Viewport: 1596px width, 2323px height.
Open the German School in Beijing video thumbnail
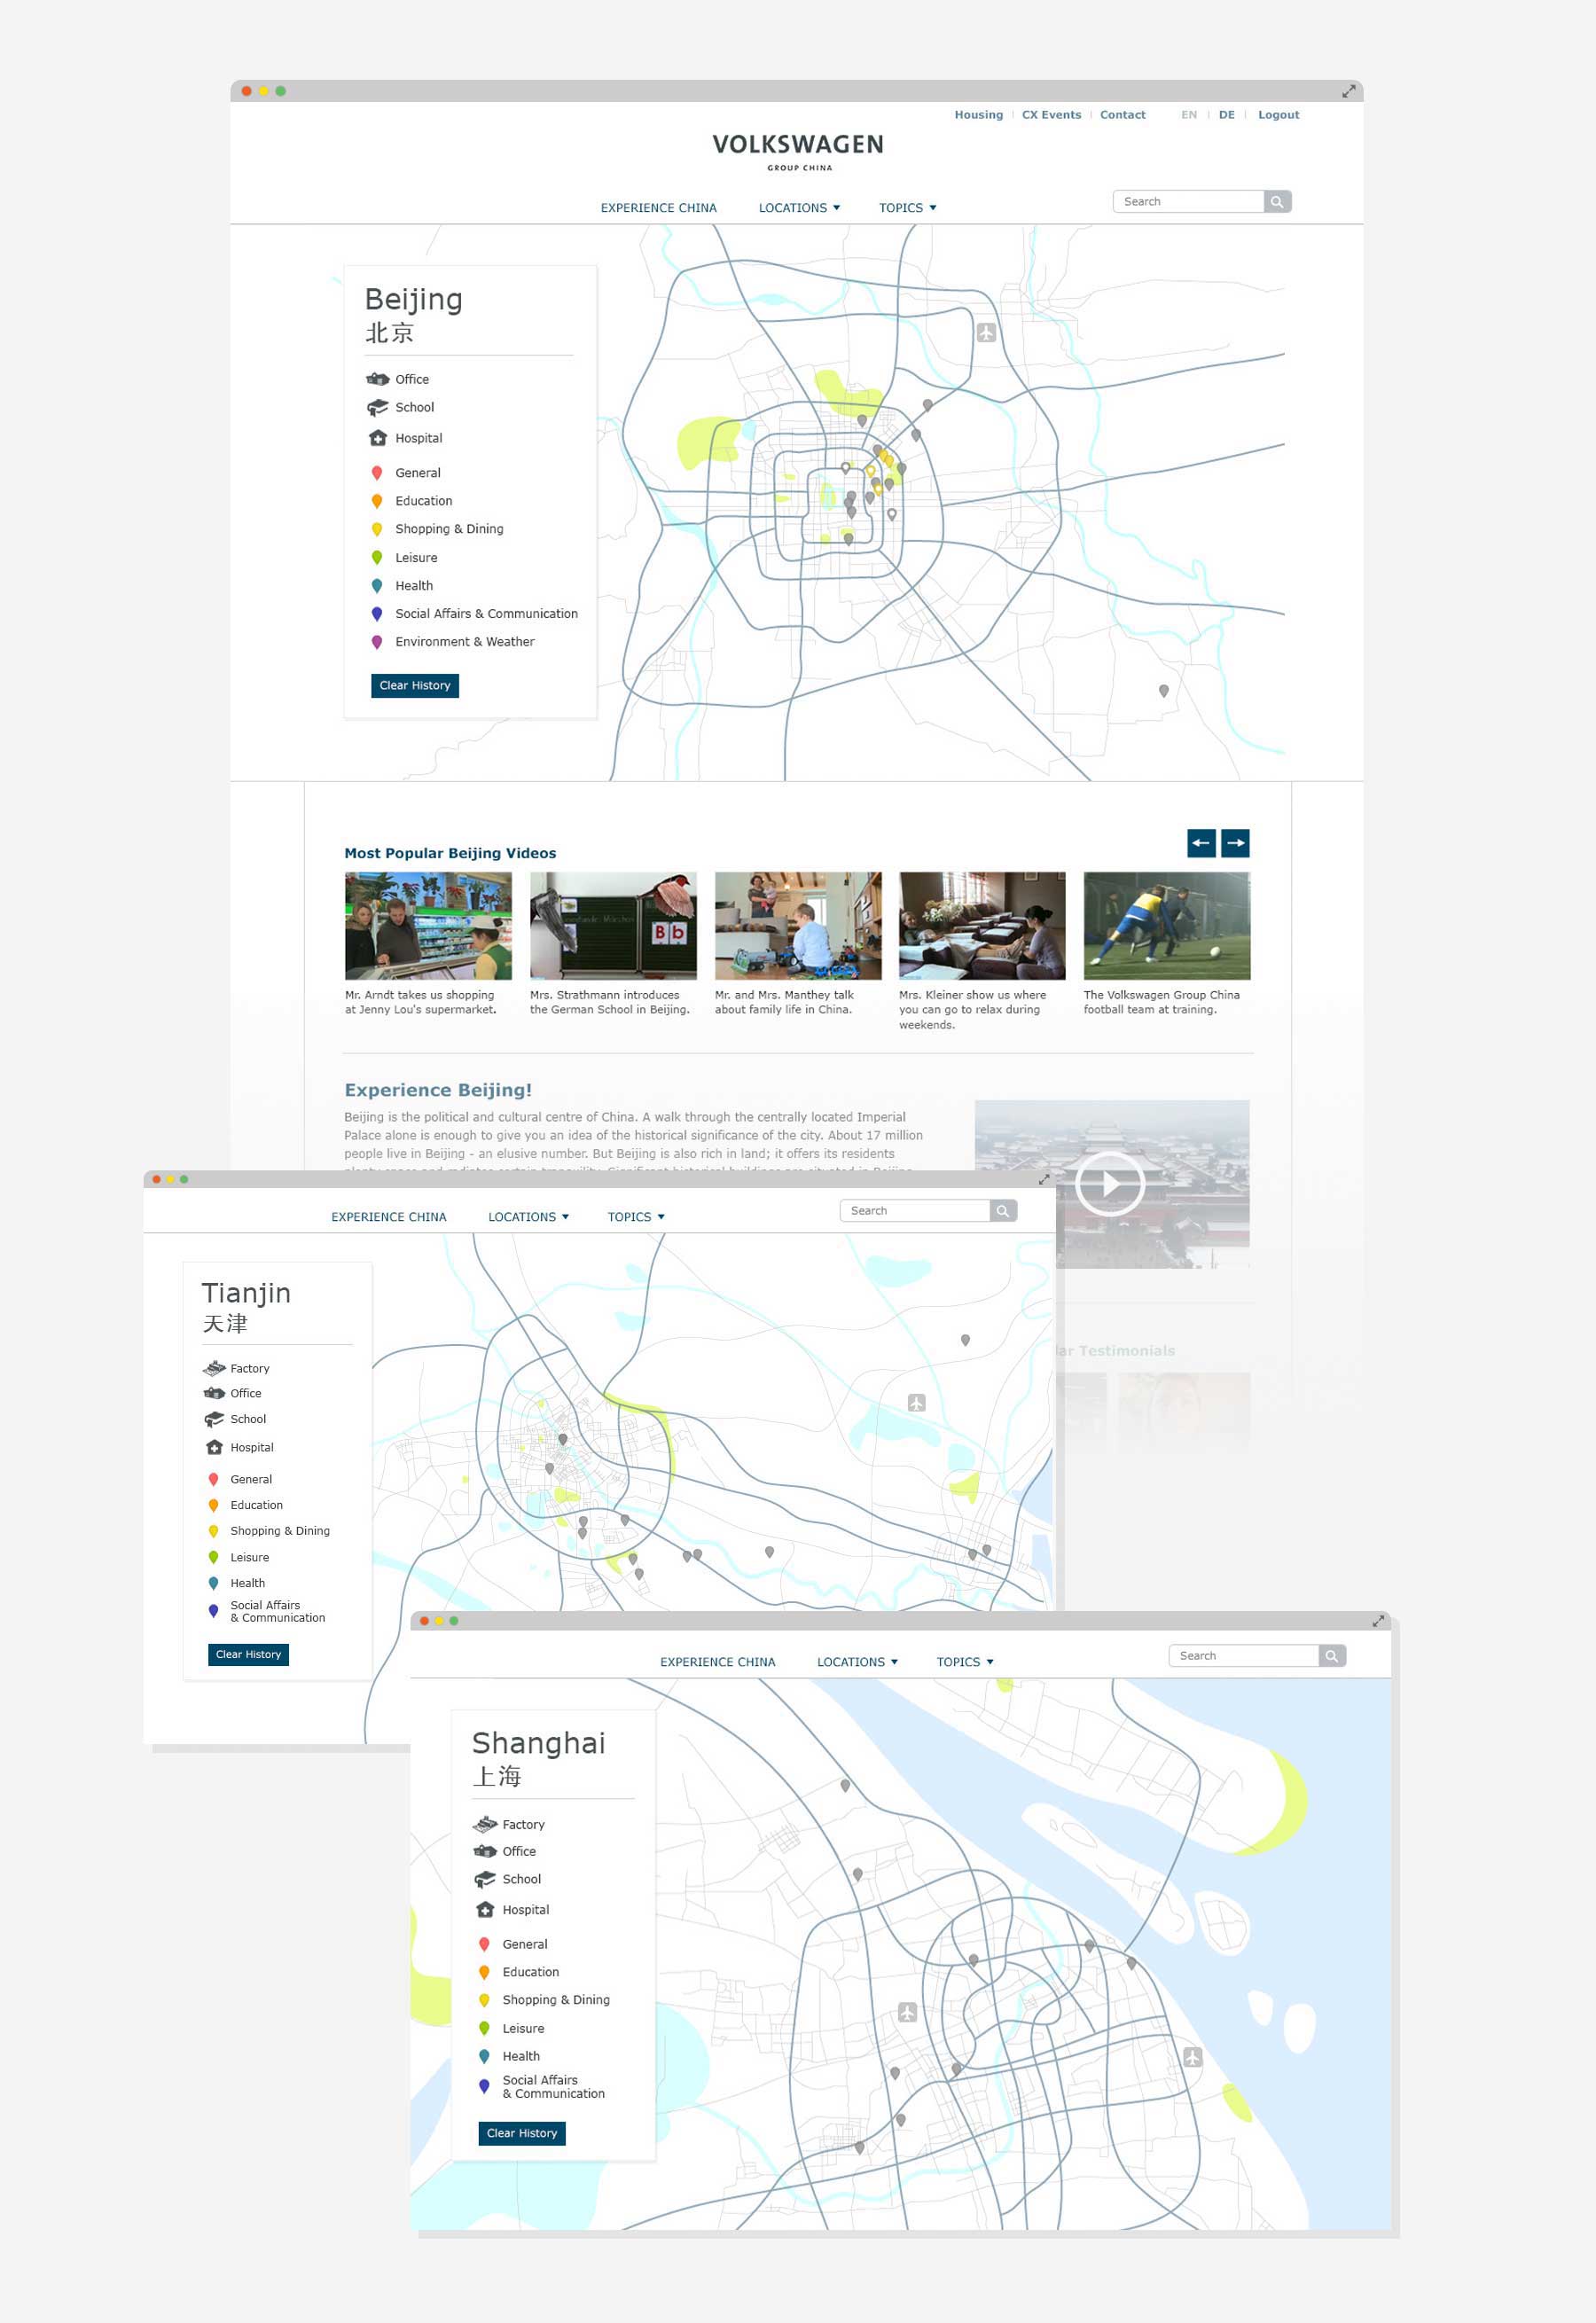click(613, 926)
